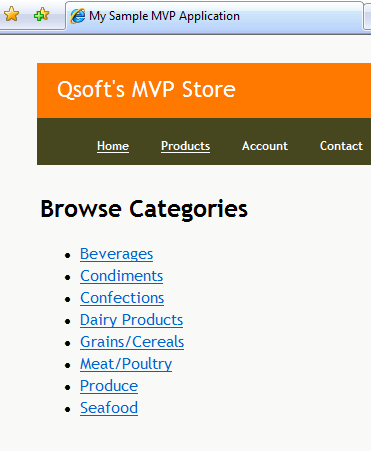The width and height of the screenshot is (371, 451).
Task: Browse the Seafood category
Action: click(109, 408)
